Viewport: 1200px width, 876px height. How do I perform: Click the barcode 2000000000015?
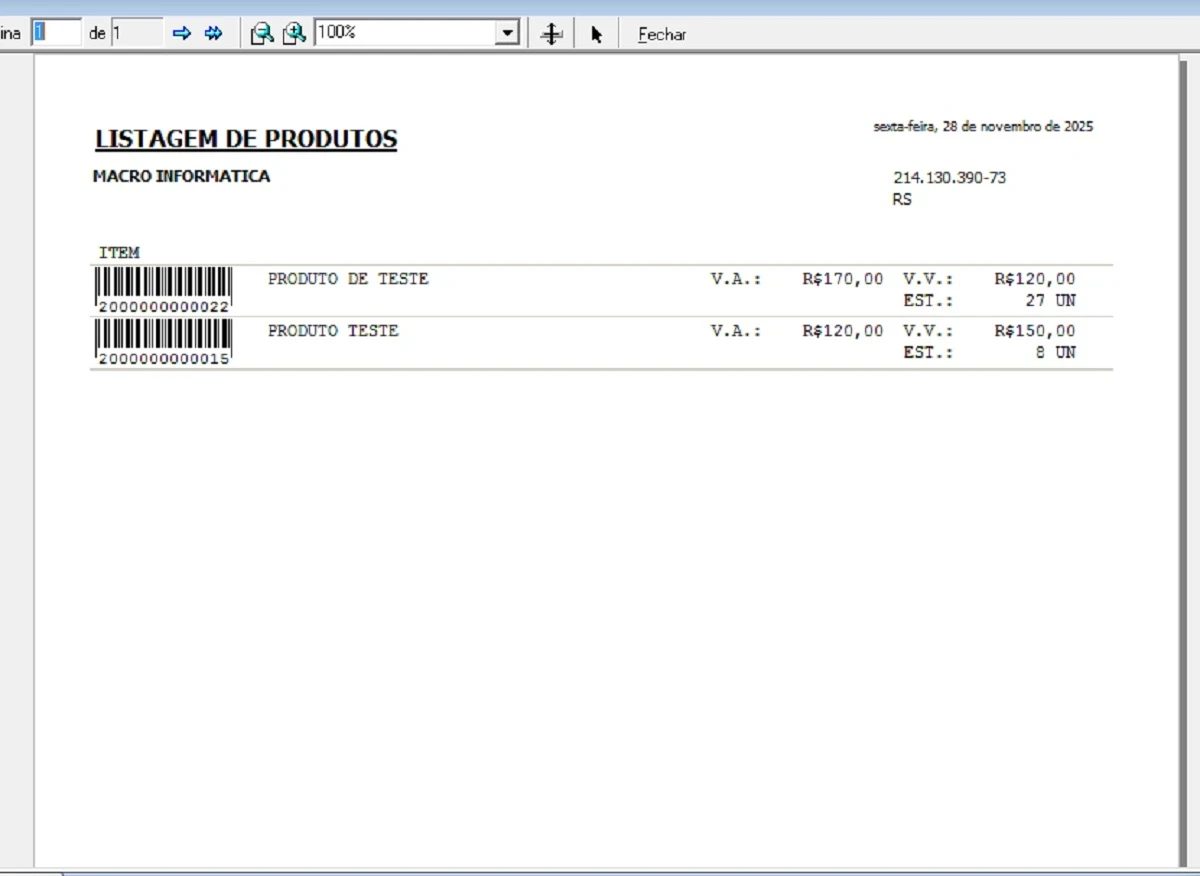tap(164, 342)
